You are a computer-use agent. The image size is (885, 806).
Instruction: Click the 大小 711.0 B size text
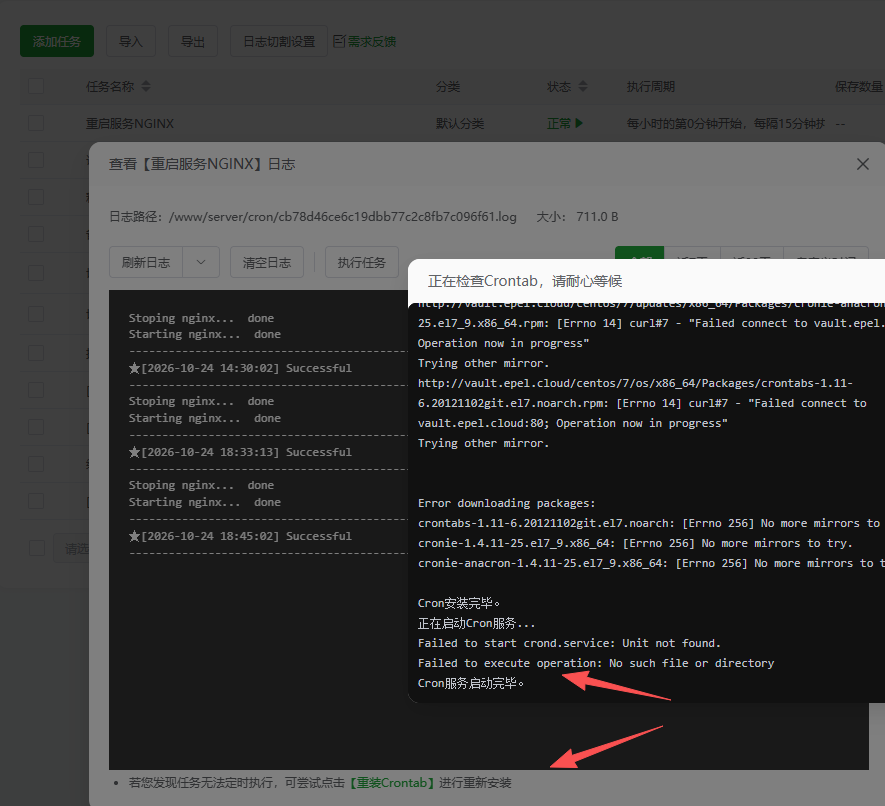pos(577,217)
